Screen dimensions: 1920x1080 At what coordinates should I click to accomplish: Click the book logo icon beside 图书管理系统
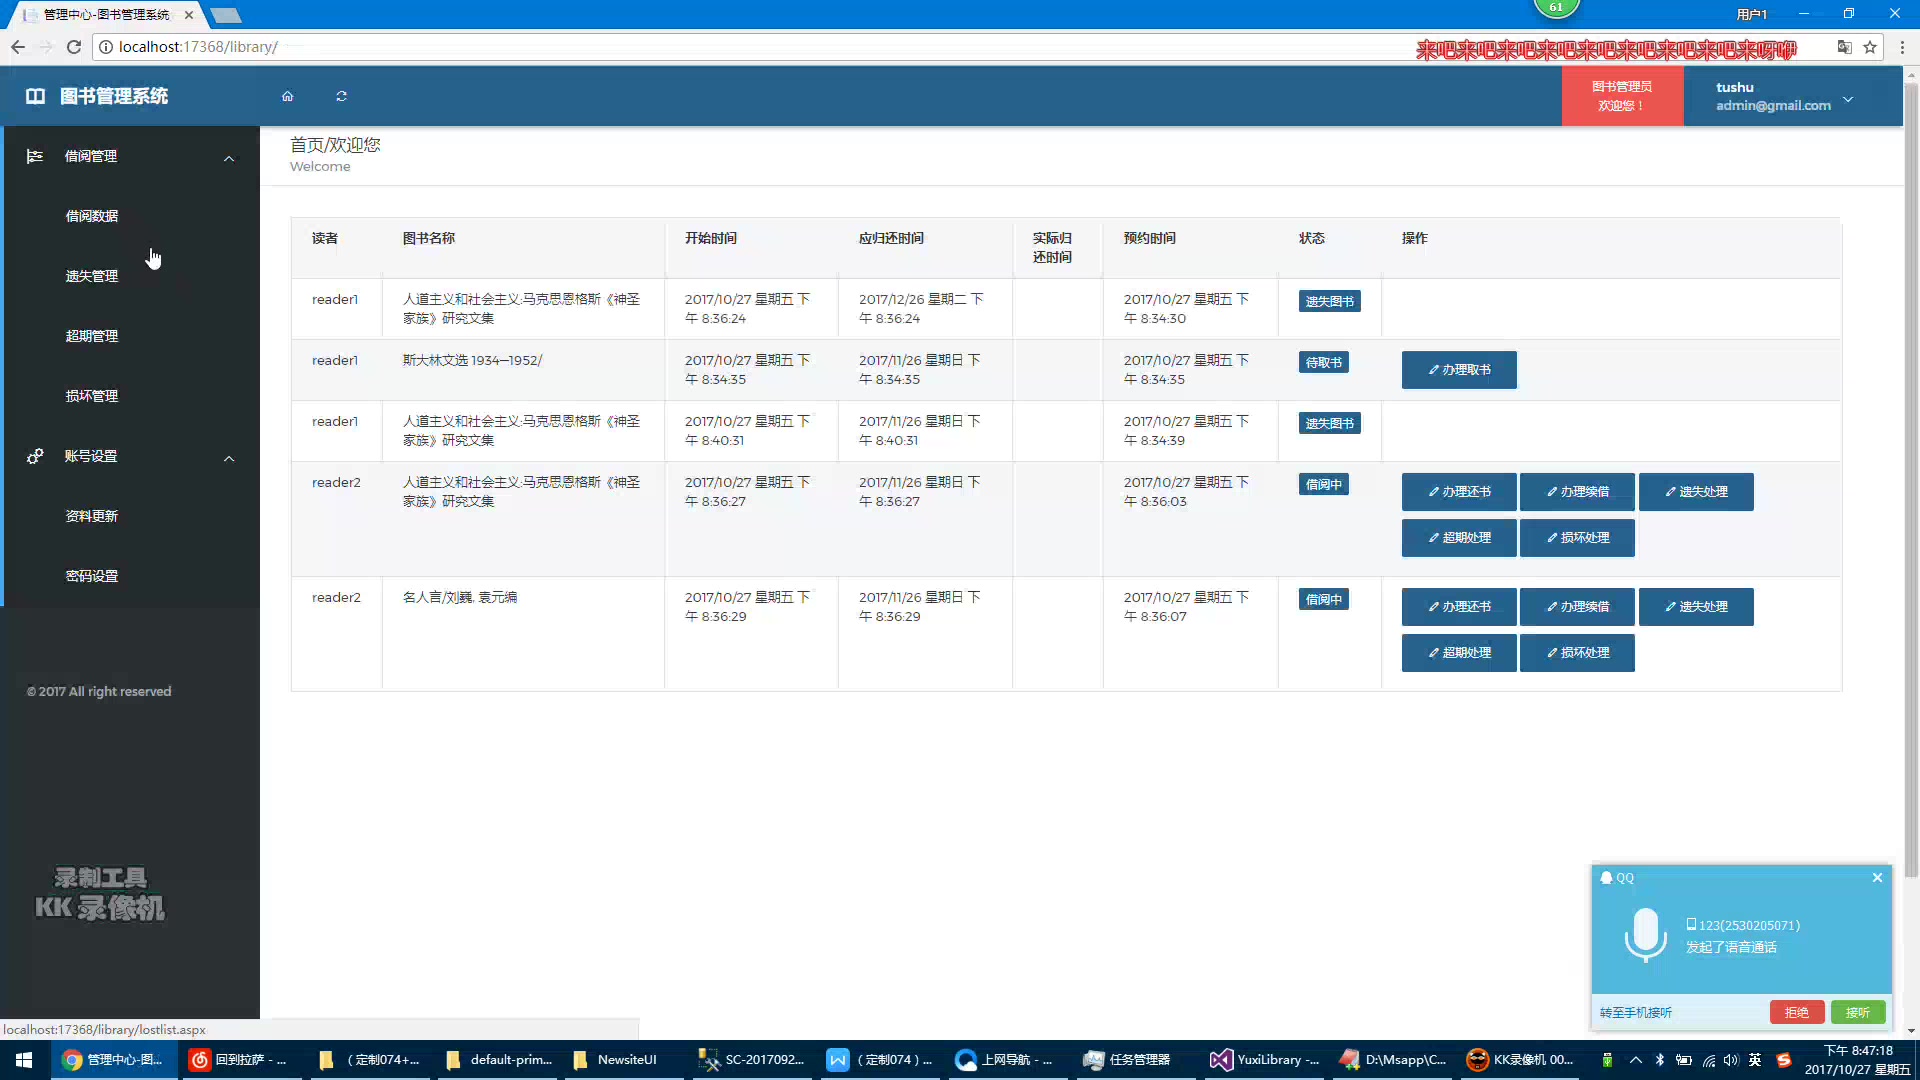pos(36,96)
